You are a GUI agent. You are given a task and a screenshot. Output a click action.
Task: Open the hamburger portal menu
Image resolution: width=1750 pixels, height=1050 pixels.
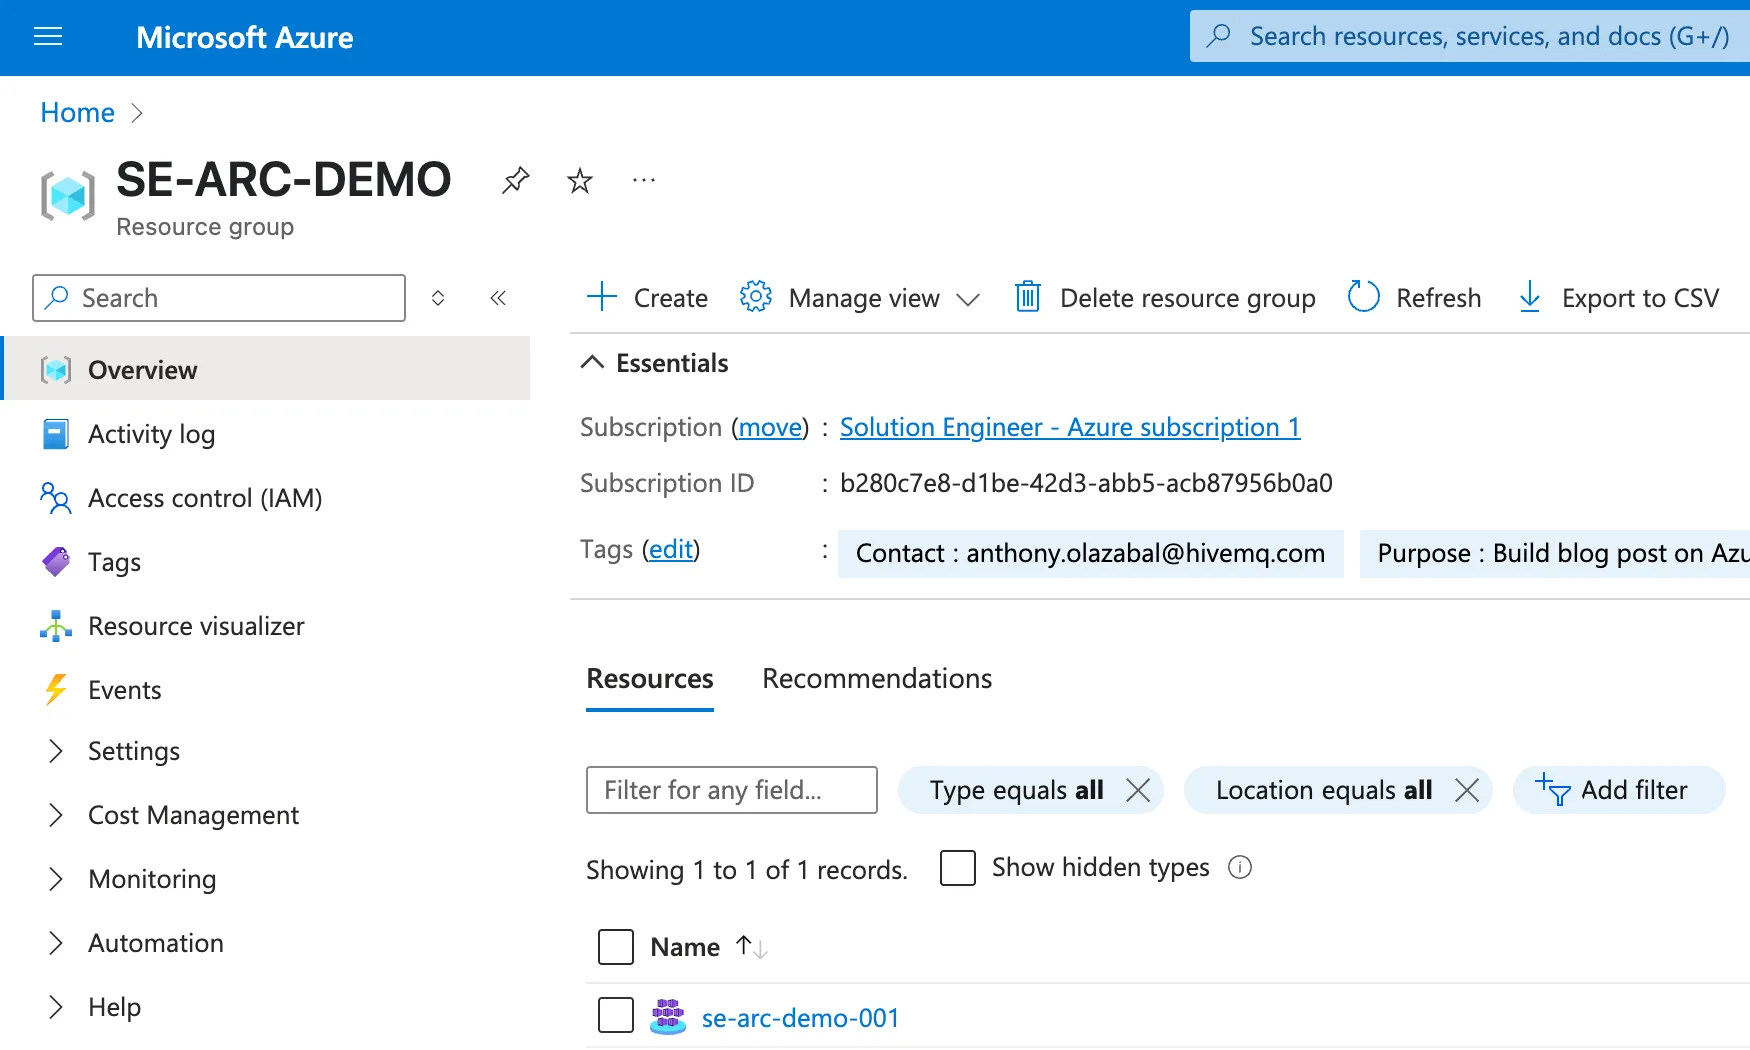[x=48, y=37]
